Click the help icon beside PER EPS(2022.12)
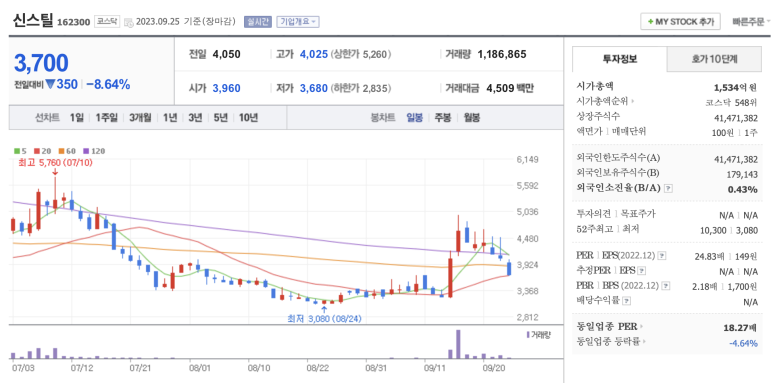Screen dimensions: 773x383 662,256
